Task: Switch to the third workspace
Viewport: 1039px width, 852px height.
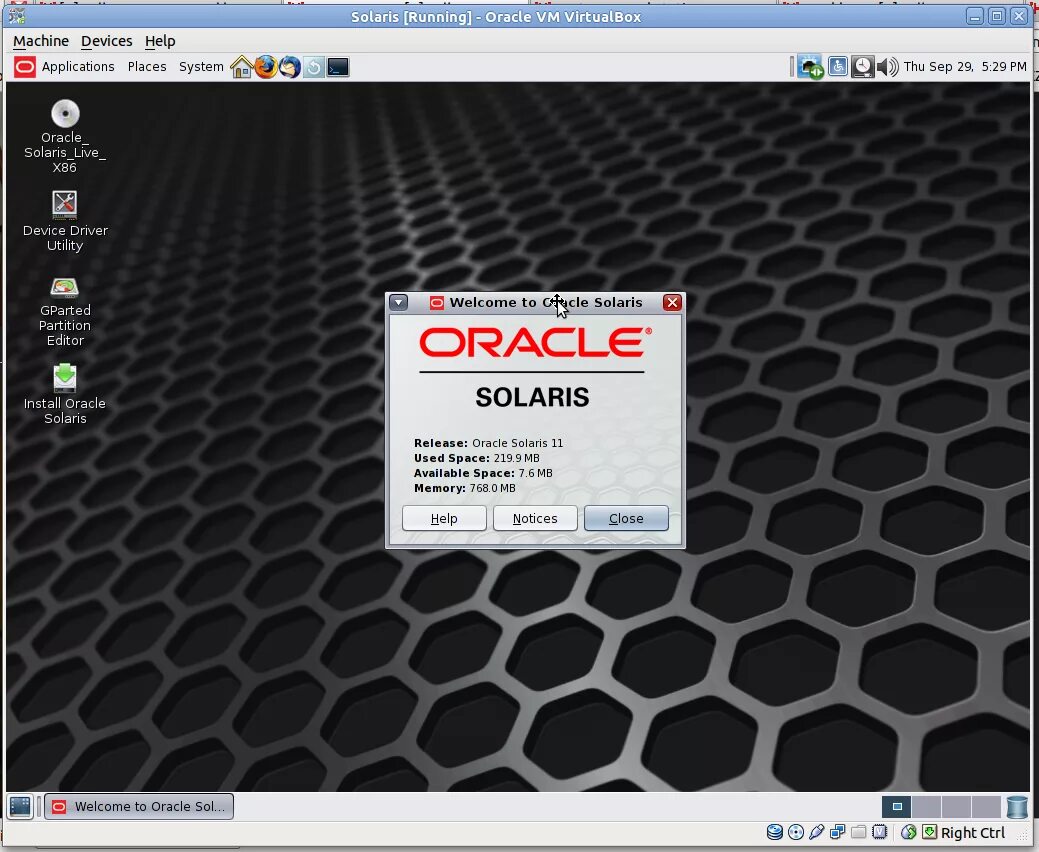Action: tap(956, 806)
